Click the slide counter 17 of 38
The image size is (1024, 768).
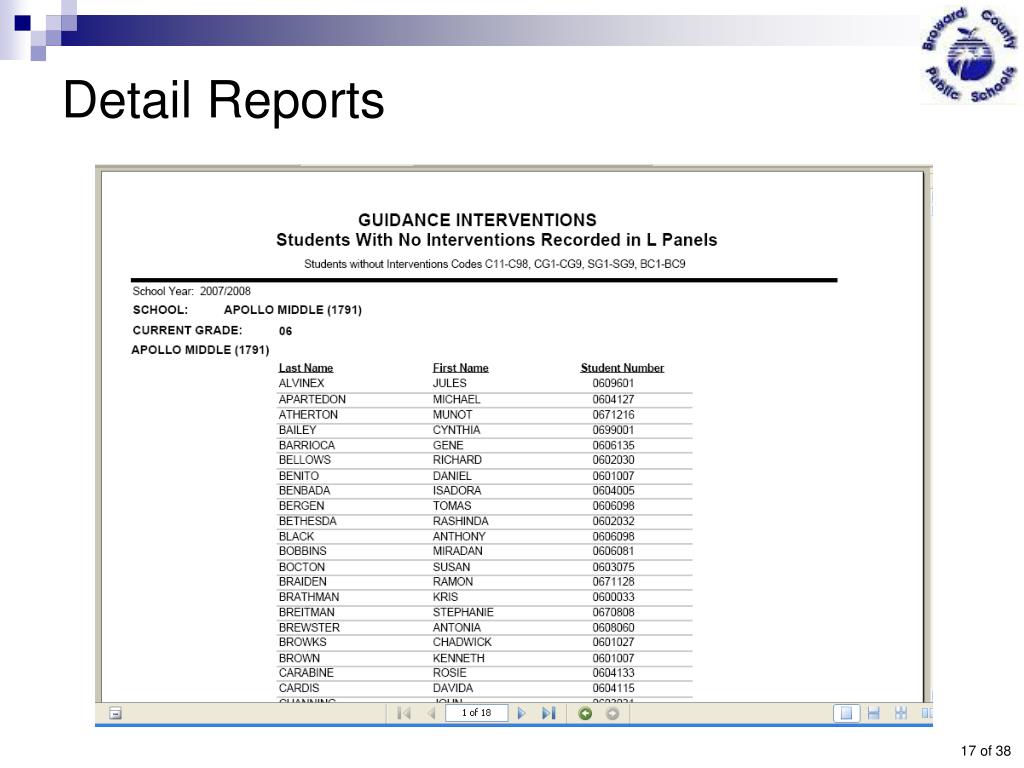pos(985,751)
